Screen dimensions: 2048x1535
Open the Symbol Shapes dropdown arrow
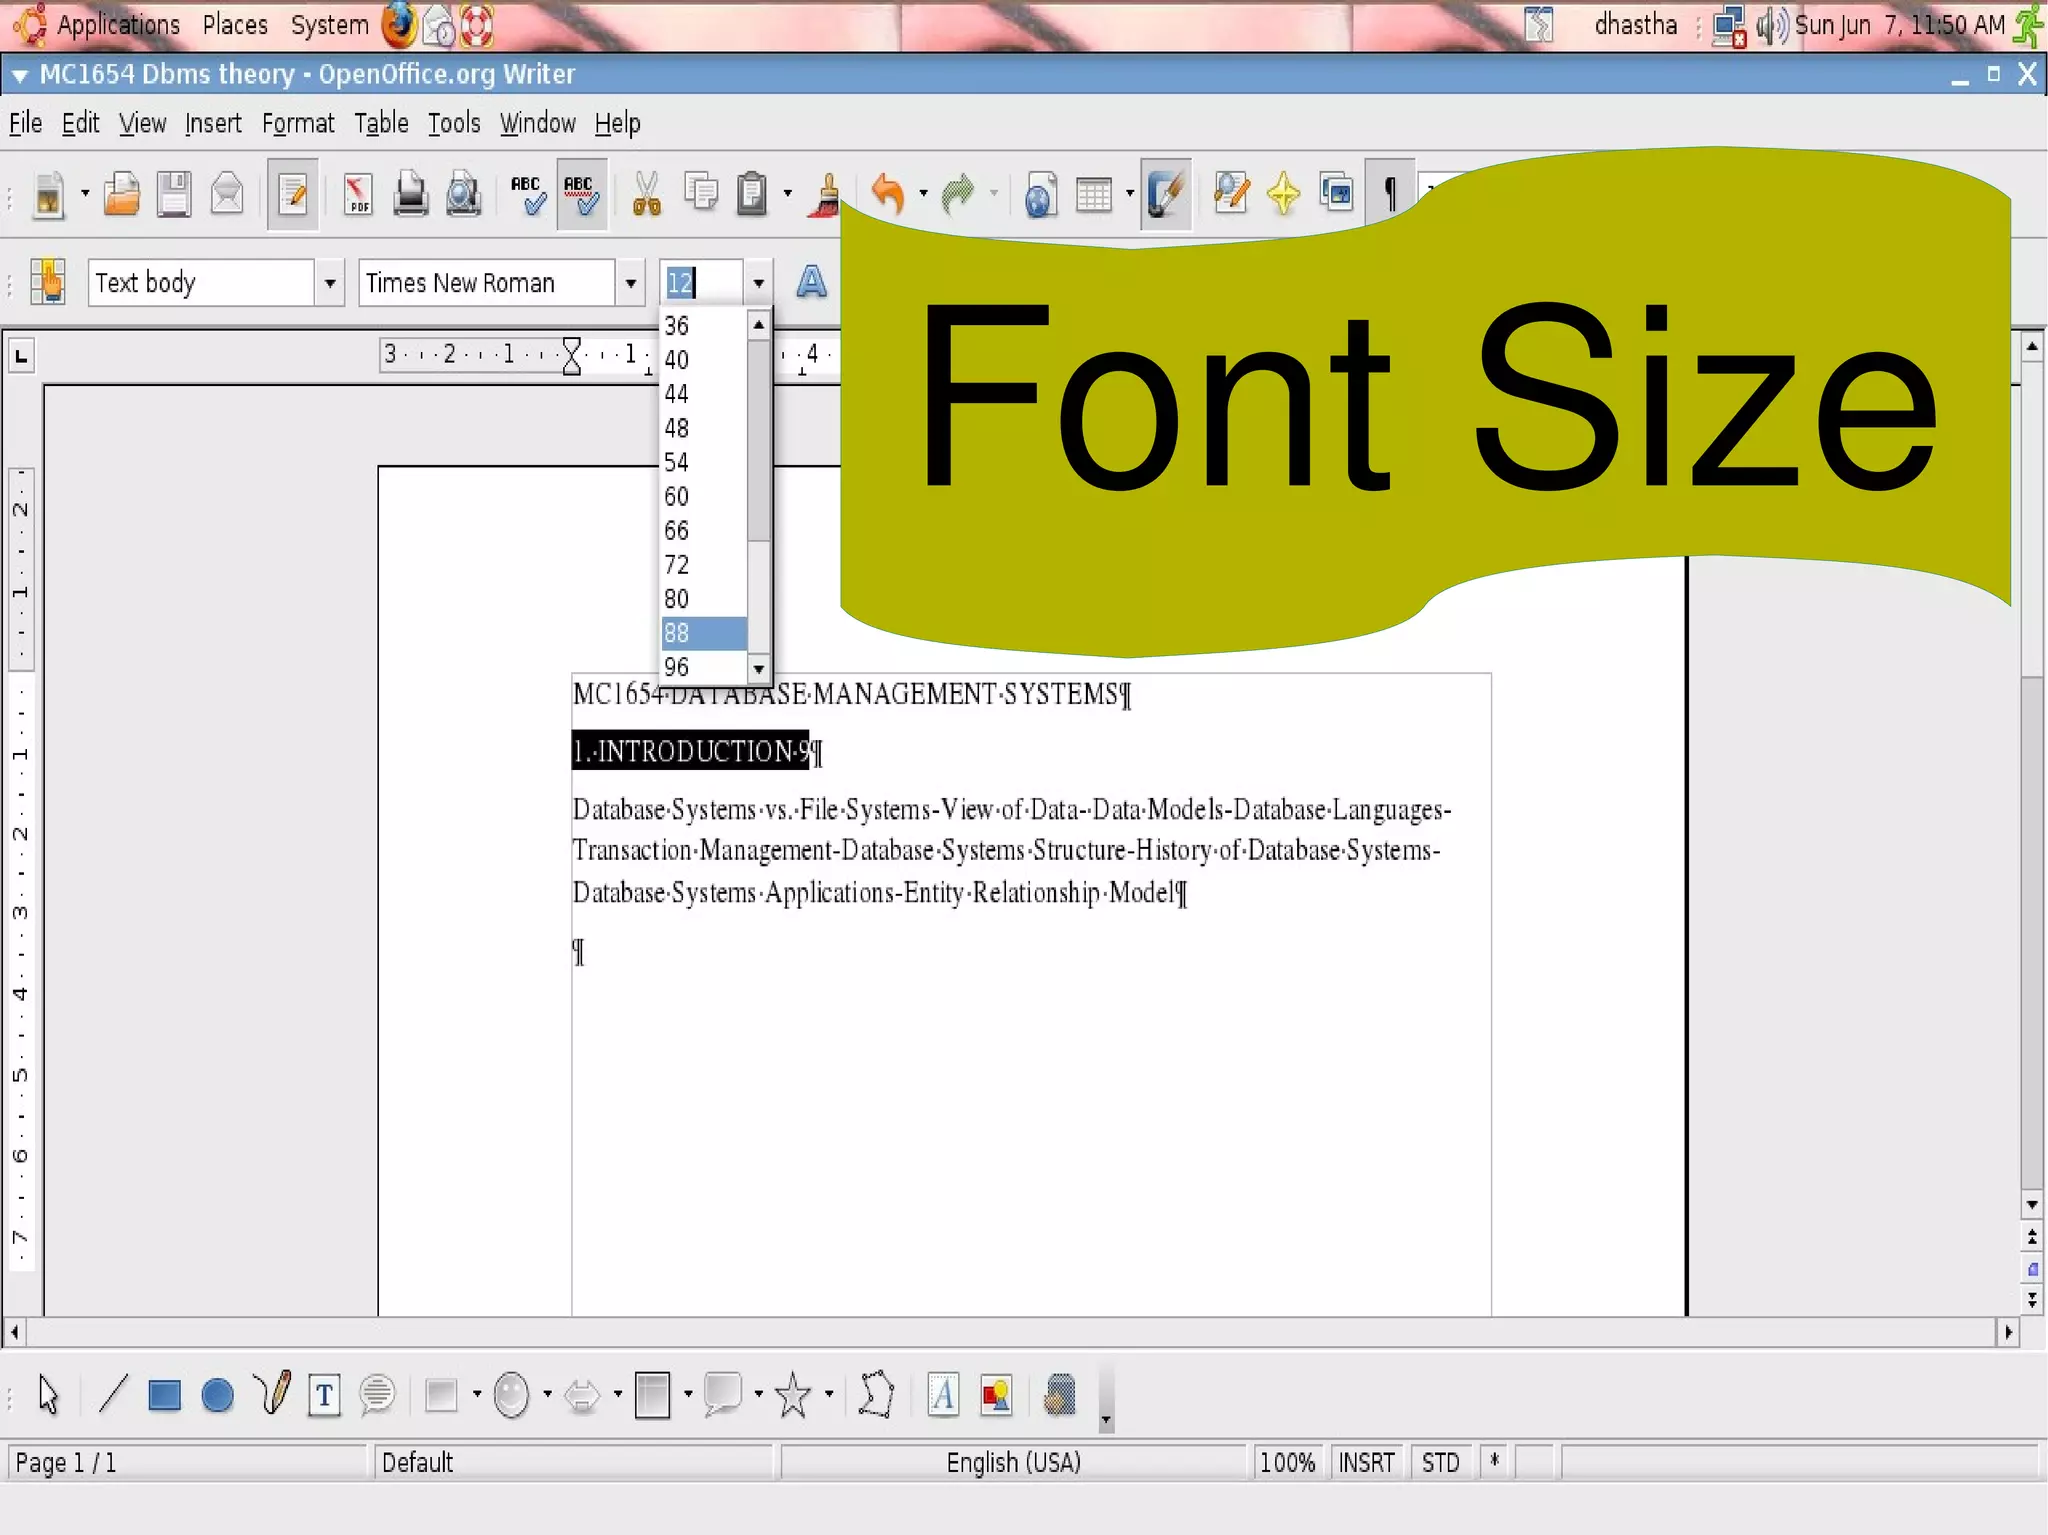pyautogui.click(x=547, y=1394)
